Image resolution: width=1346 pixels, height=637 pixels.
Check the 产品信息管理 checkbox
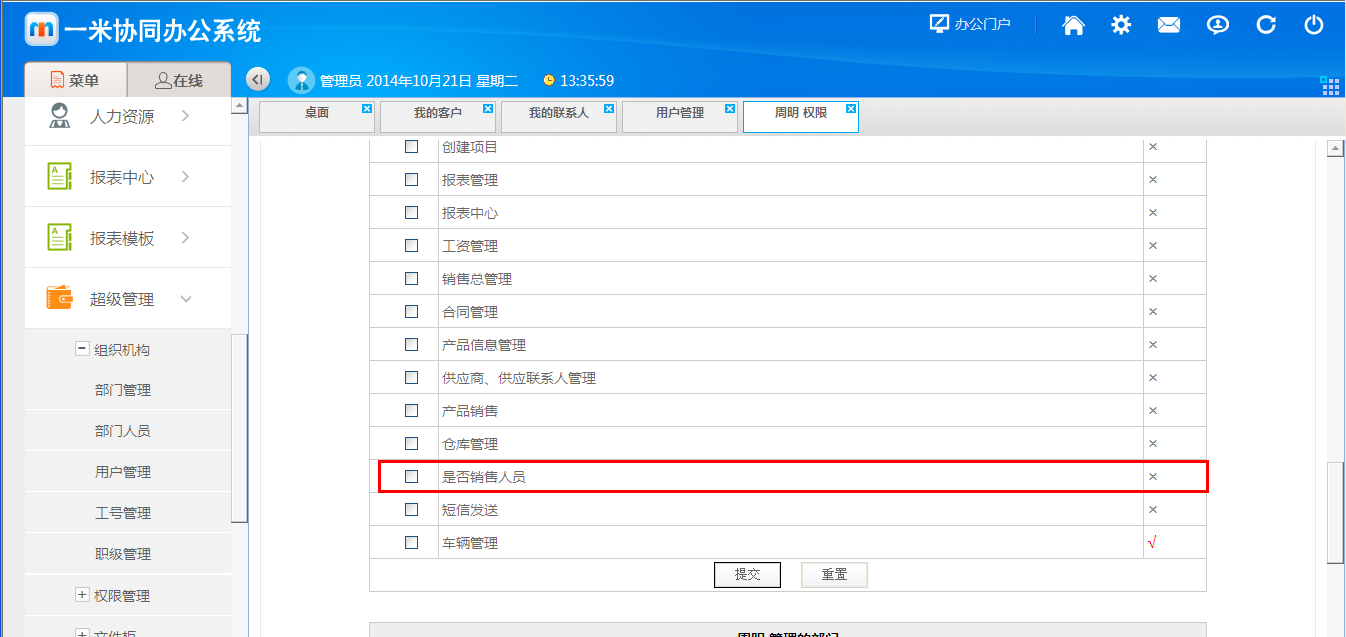point(411,345)
